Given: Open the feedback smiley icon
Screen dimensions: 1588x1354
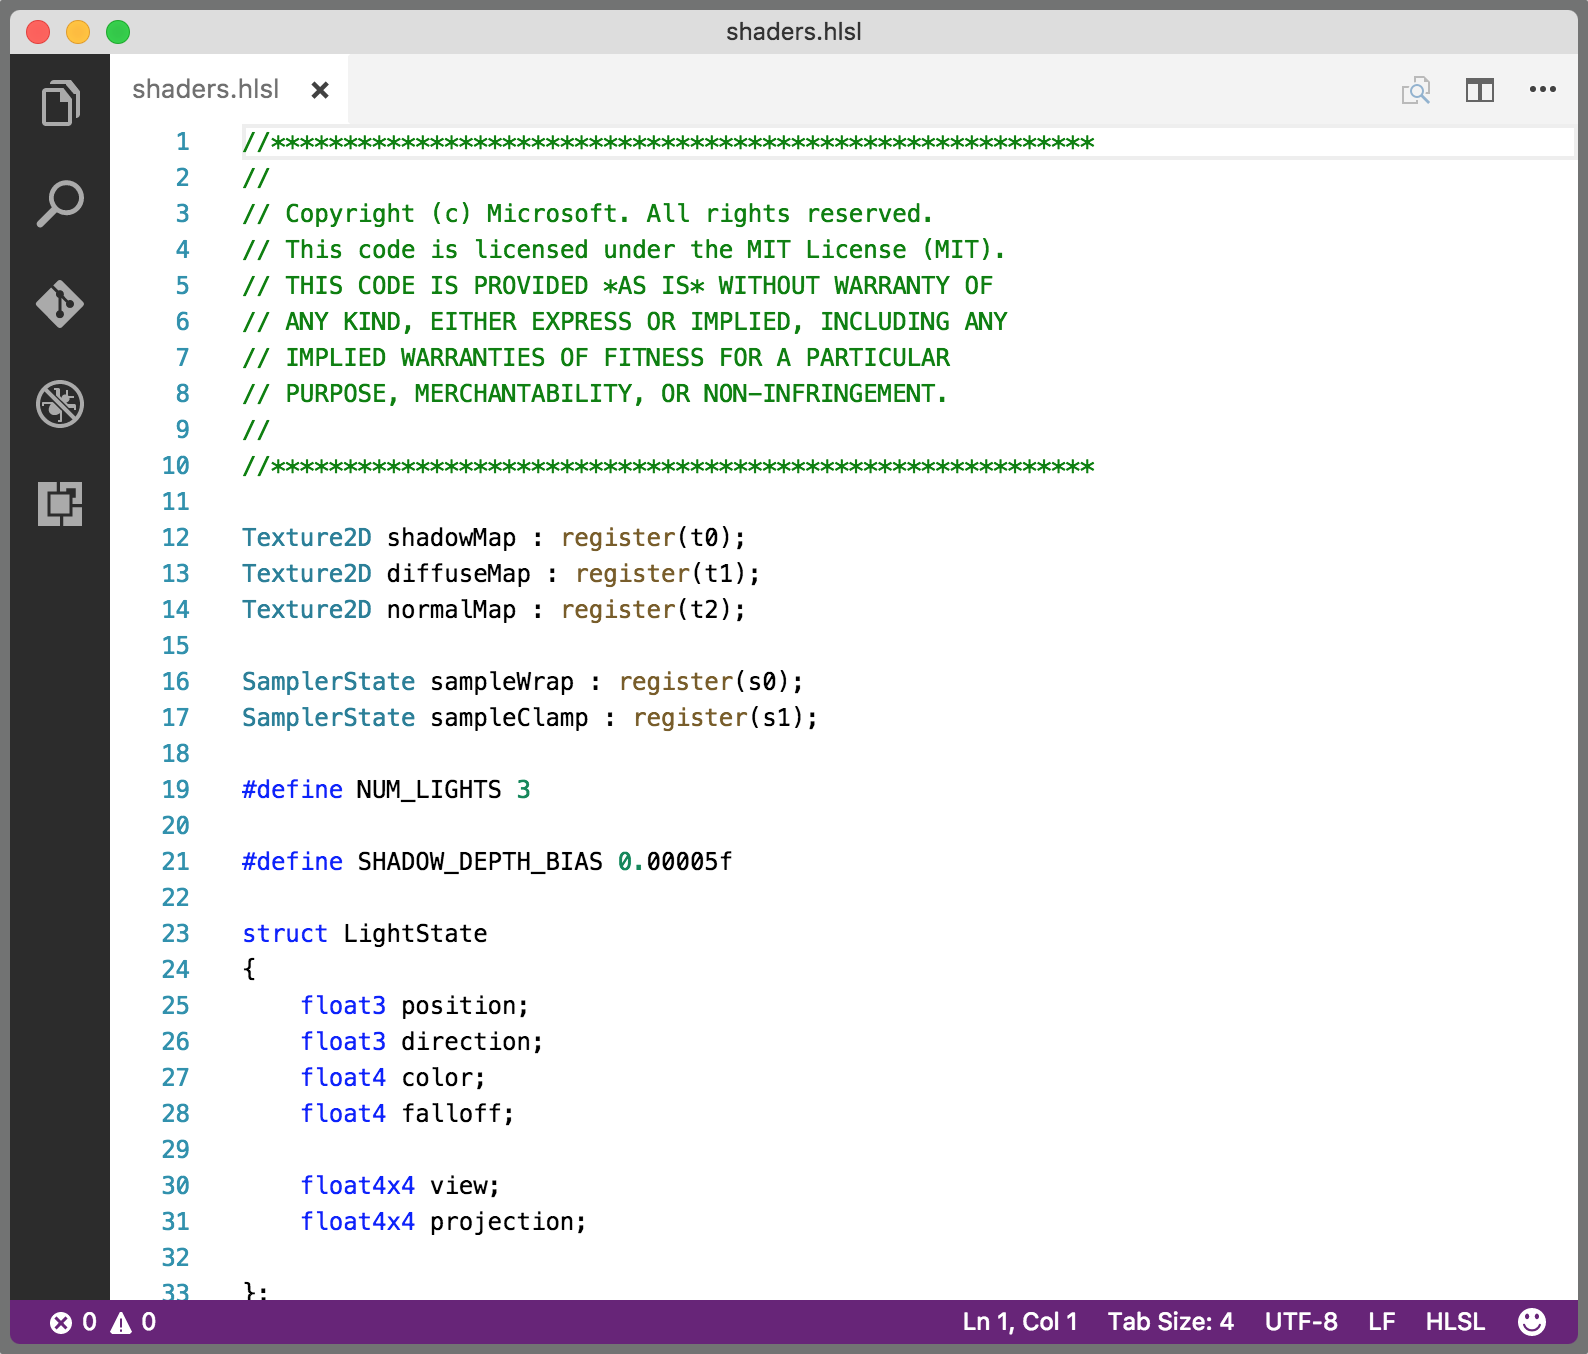Looking at the screenshot, I should 1532,1322.
